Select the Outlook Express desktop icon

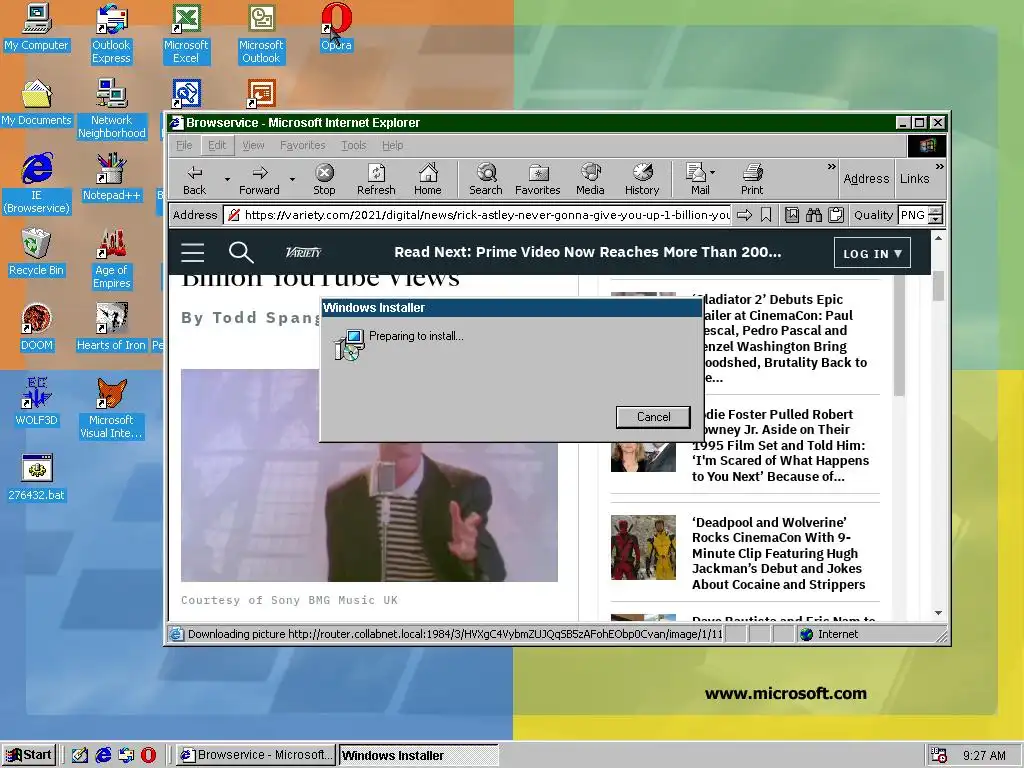(111, 34)
